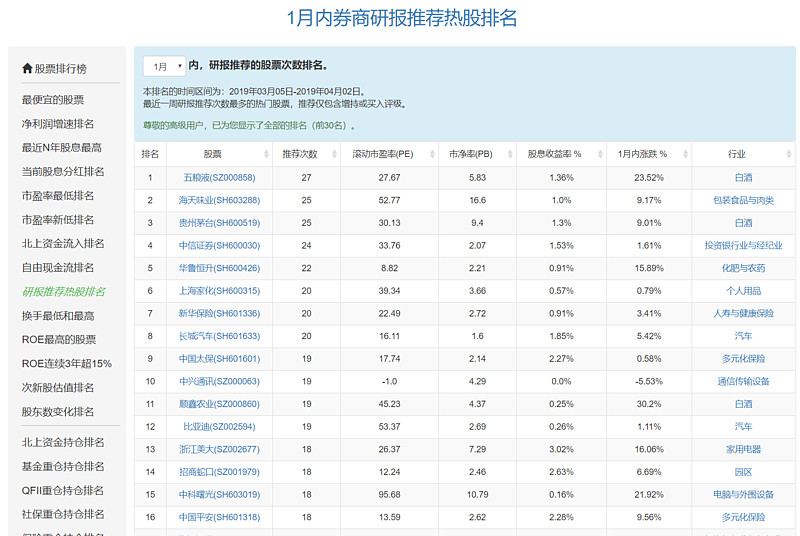Screen dimensions: 800x536
Task: Open the 1月 time period dropdown
Action: tap(164, 66)
